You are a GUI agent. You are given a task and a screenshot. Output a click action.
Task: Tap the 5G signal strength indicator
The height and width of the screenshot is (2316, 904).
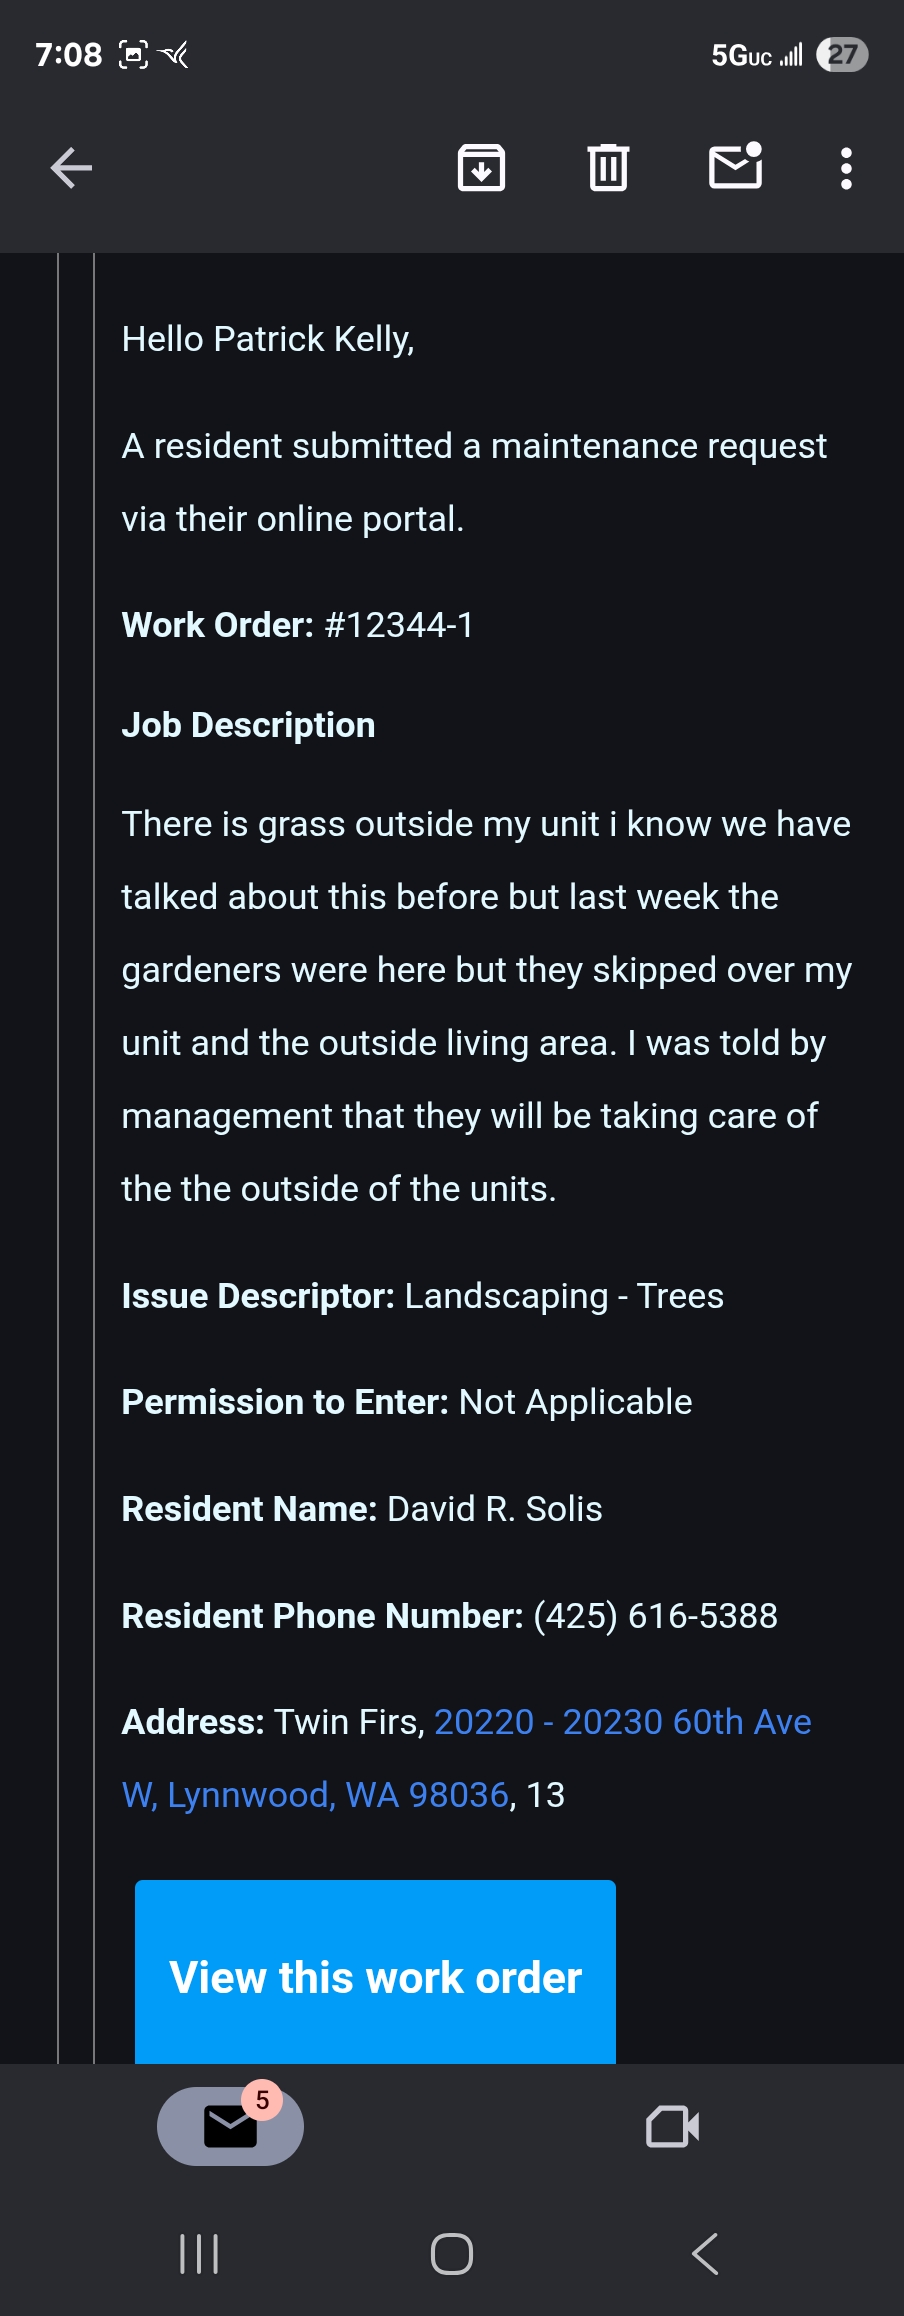point(756,55)
